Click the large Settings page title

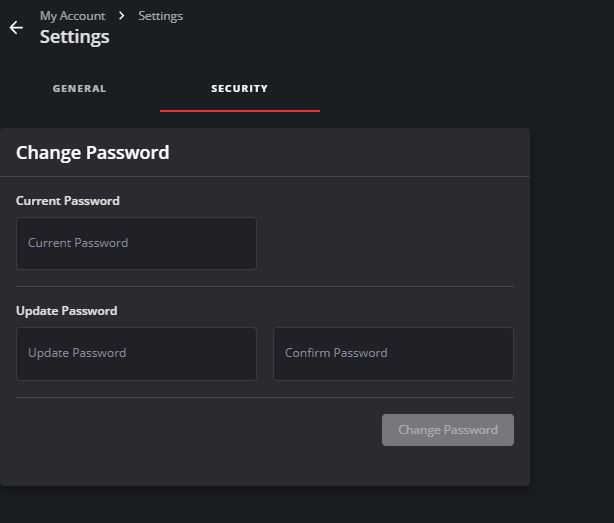(75, 37)
